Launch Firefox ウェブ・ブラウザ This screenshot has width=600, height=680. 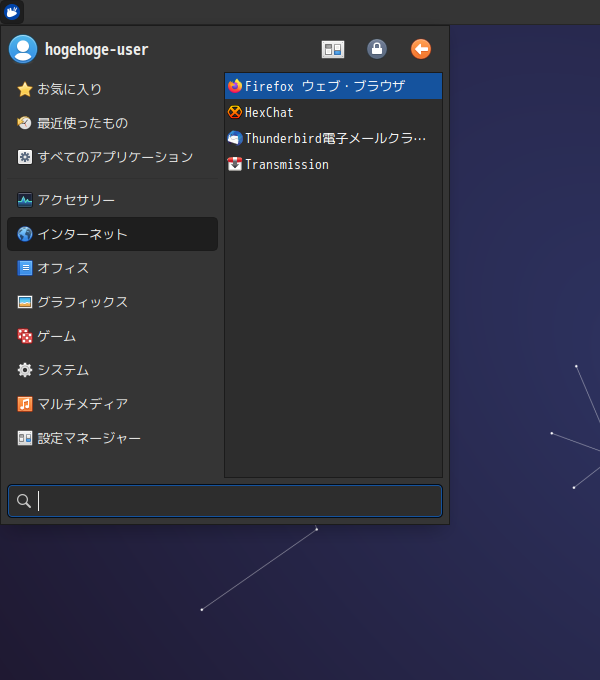tap(333, 86)
